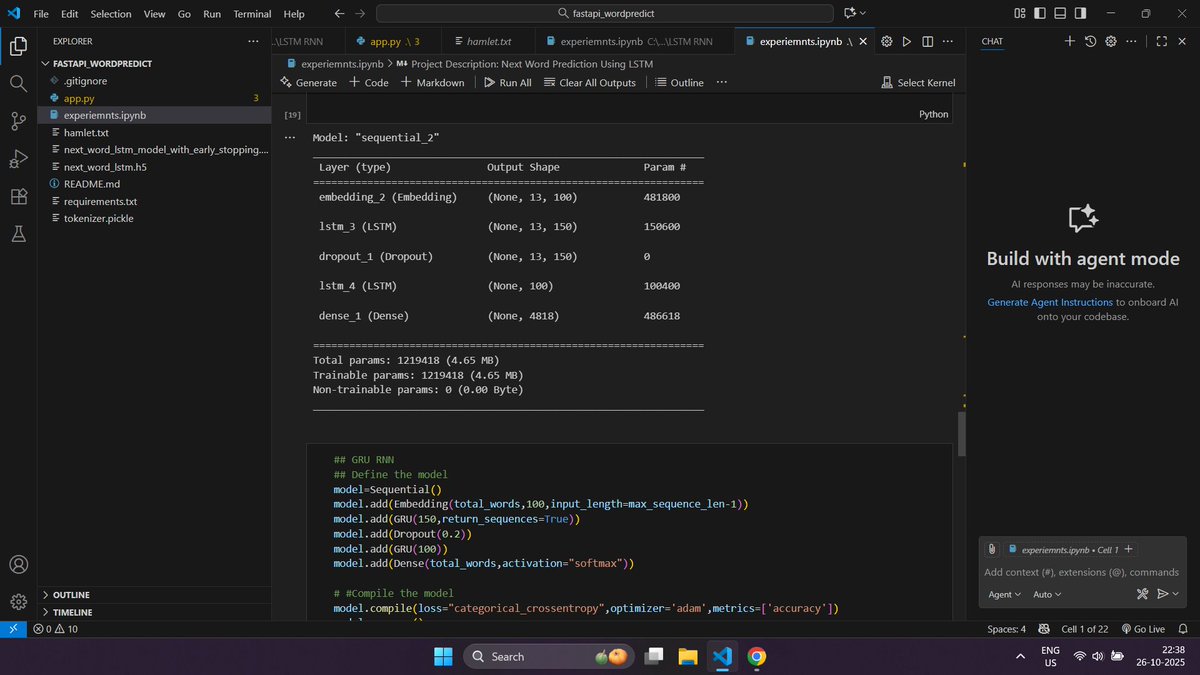
Task: Click the notebook settings gear in editor actions
Action: pyautogui.click(x=886, y=41)
